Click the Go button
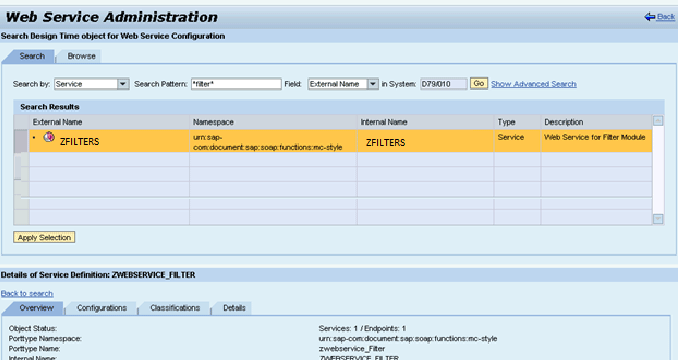Image resolution: width=694 pixels, height=363 pixels. coord(478,83)
